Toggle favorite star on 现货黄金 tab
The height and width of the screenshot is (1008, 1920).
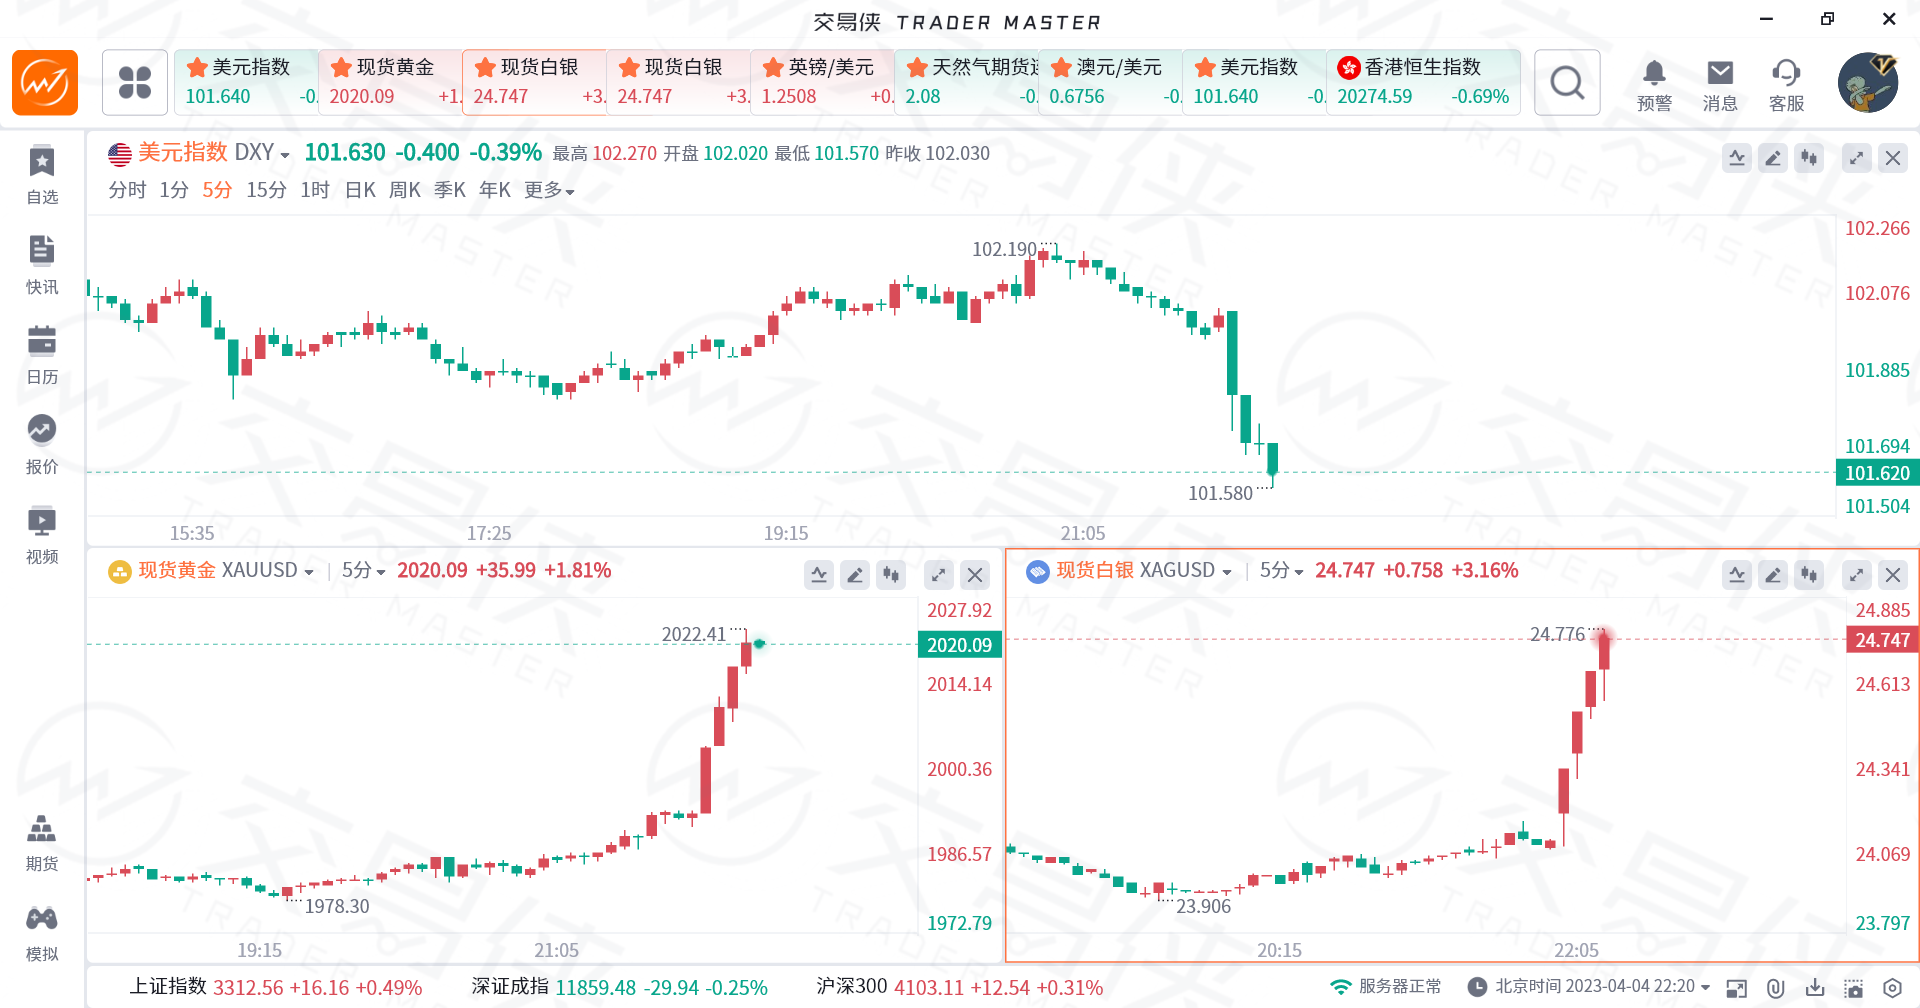point(341,67)
